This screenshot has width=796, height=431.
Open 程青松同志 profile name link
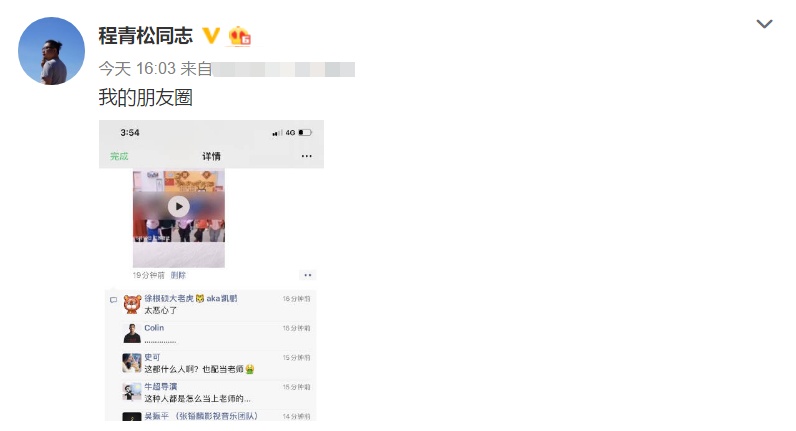pos(146,36)
